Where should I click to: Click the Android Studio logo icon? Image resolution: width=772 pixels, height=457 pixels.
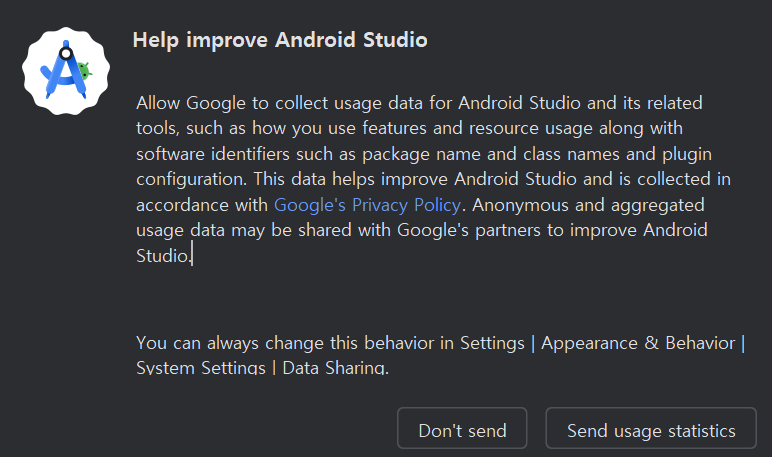[66, 71]
